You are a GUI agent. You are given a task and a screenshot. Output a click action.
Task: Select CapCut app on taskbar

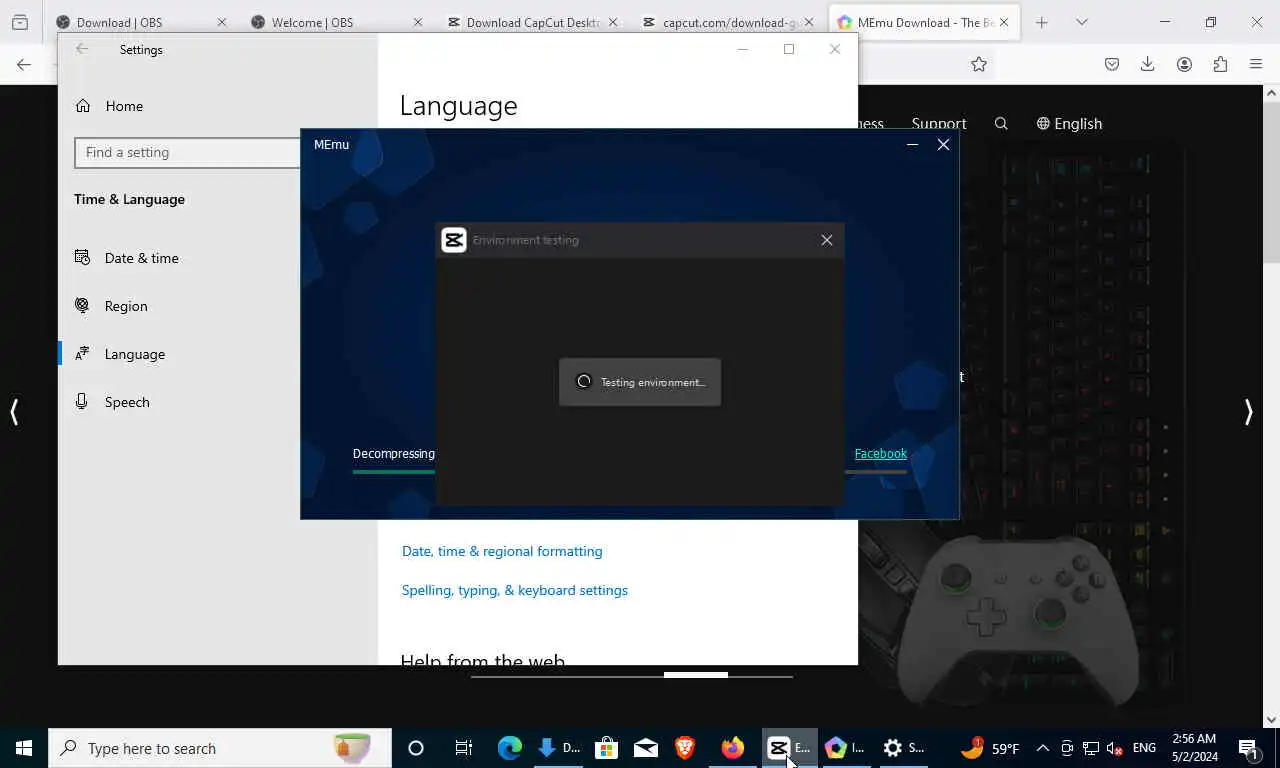(x=789, y=748)
